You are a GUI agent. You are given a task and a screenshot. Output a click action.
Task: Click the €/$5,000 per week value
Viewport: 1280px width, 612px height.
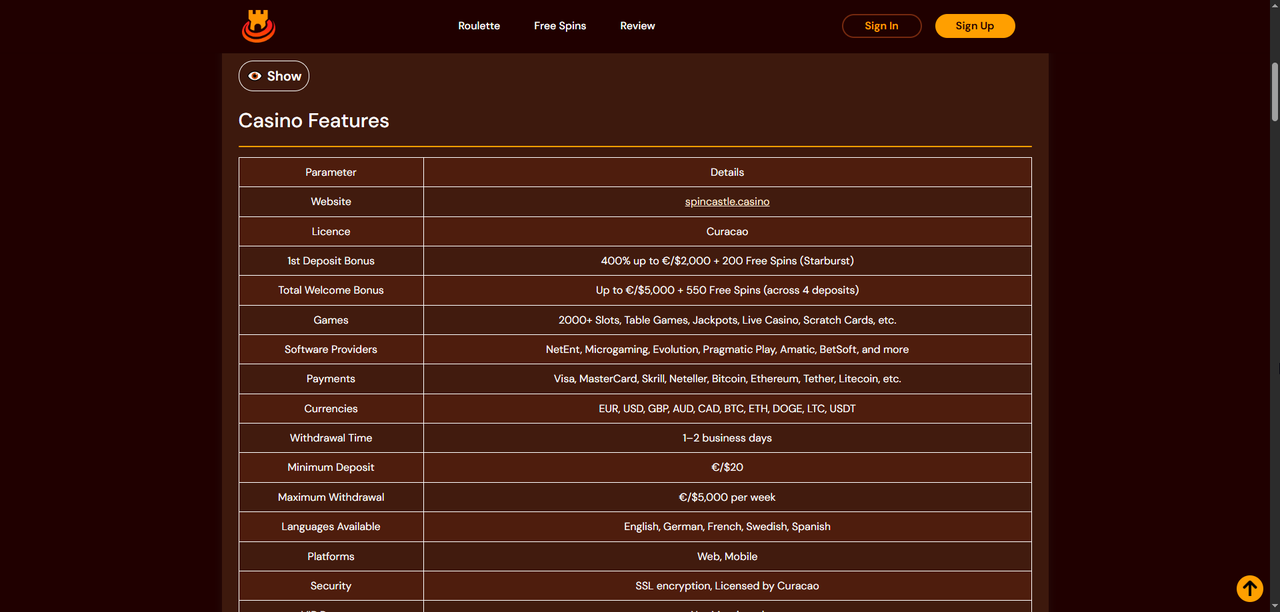727,497
